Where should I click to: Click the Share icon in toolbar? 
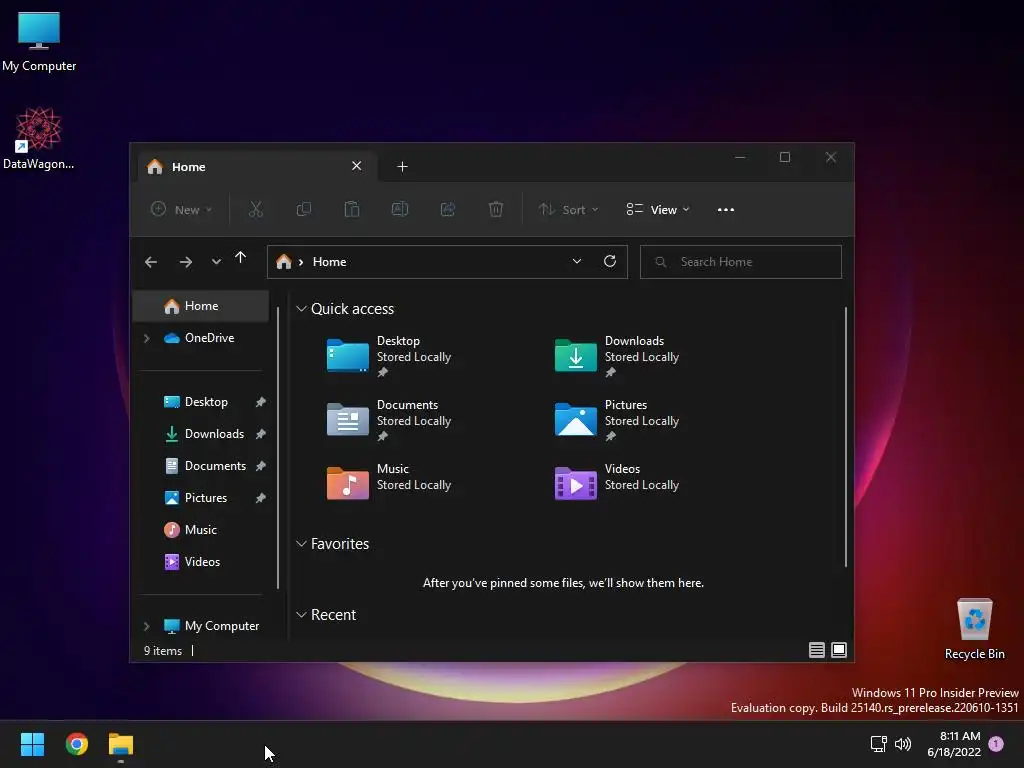[448, 209]
